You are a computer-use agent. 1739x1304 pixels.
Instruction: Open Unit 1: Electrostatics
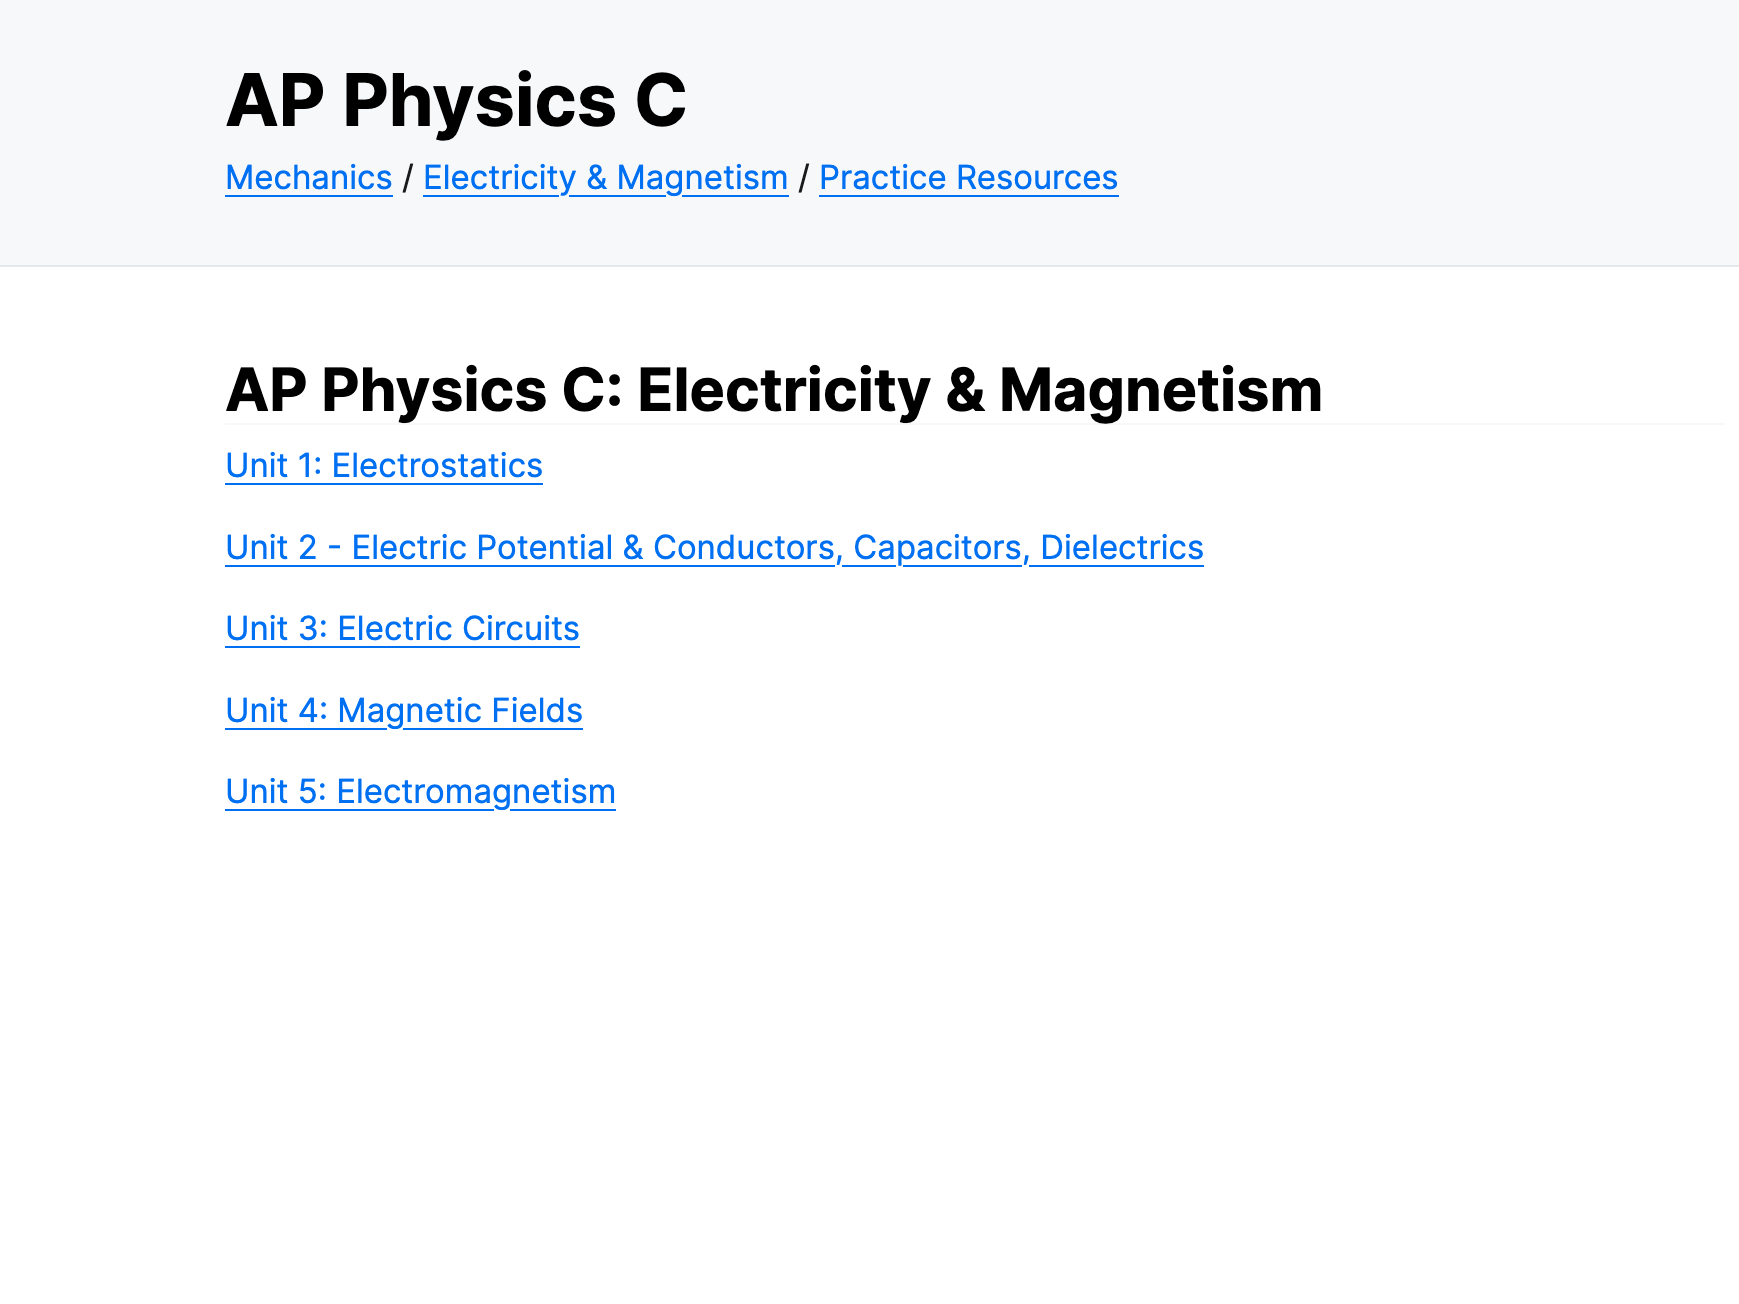384,466
